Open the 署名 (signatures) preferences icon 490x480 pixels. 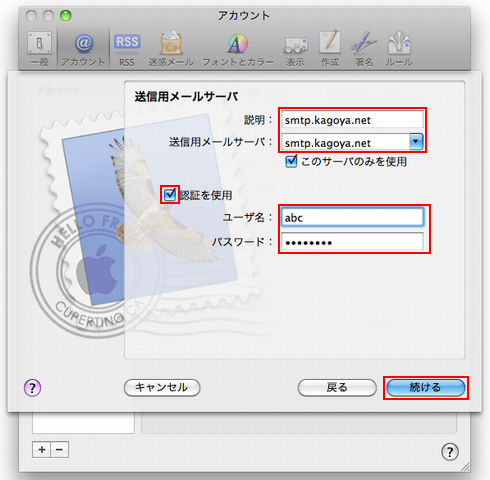(x=364, y=49)
